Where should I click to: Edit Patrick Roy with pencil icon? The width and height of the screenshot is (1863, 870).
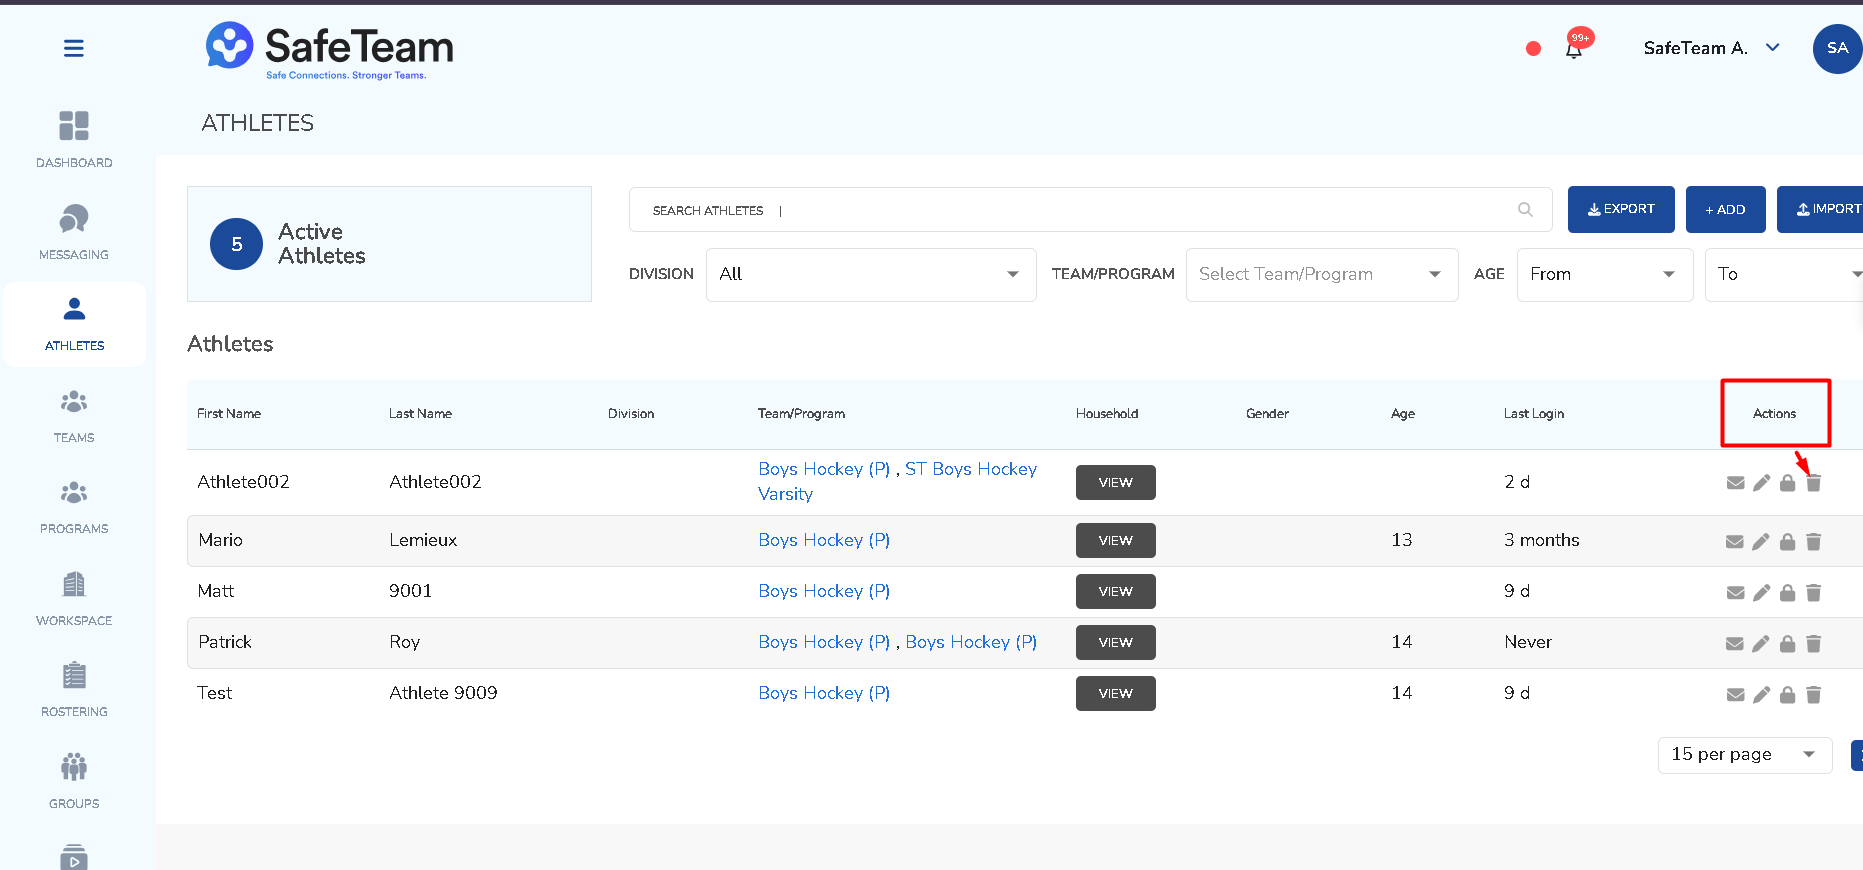(1761, 644)
